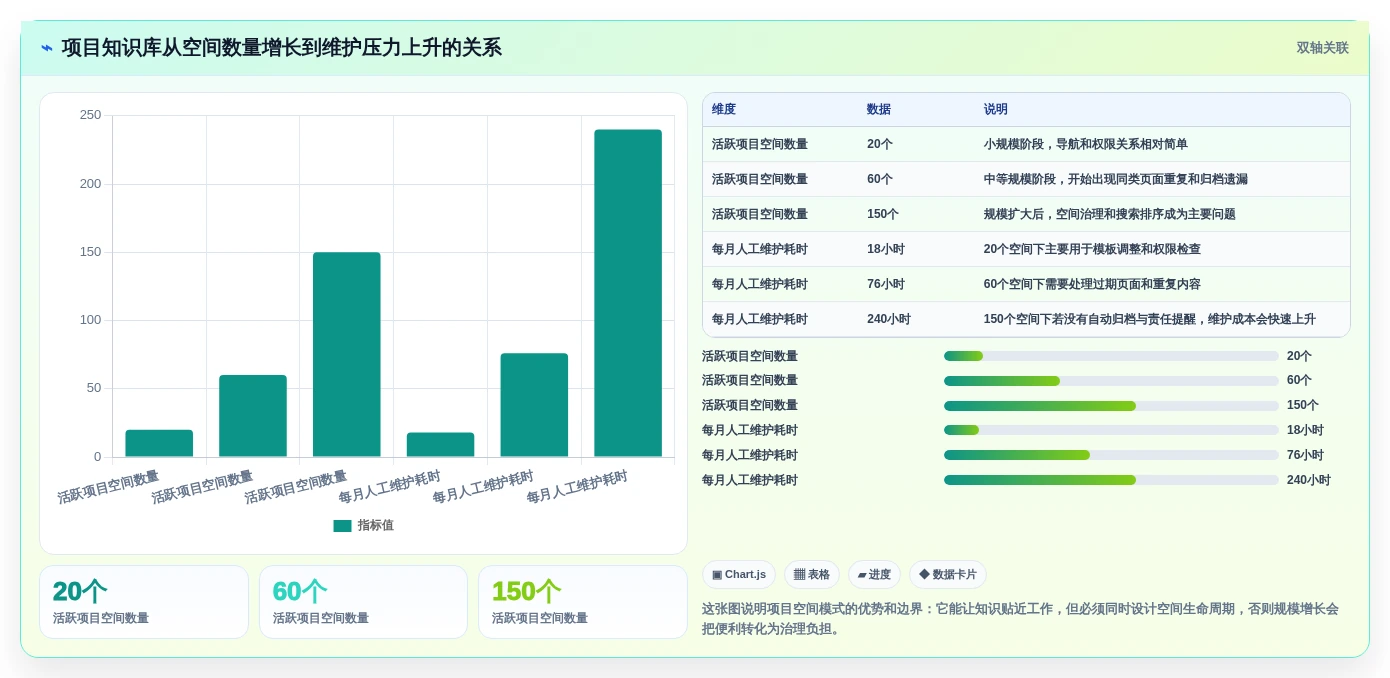The image size is (1390, 678).
Task: Click the 60个 summary card
Action: click(363, 602)
